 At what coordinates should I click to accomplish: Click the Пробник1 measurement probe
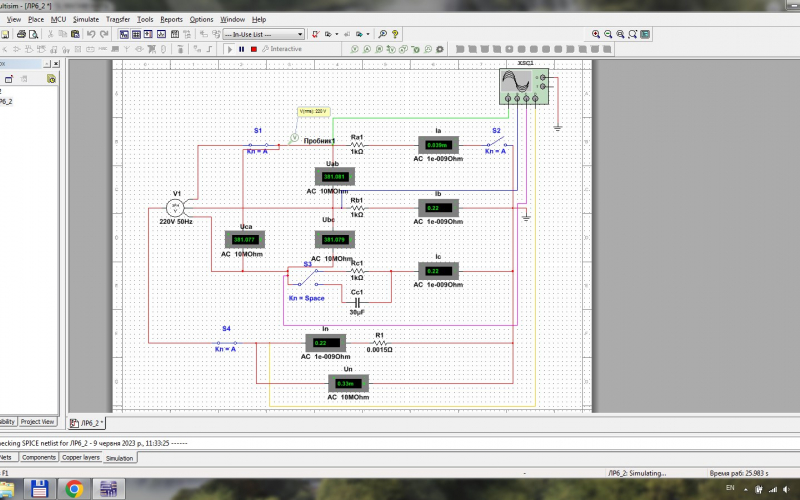point(294,138)
